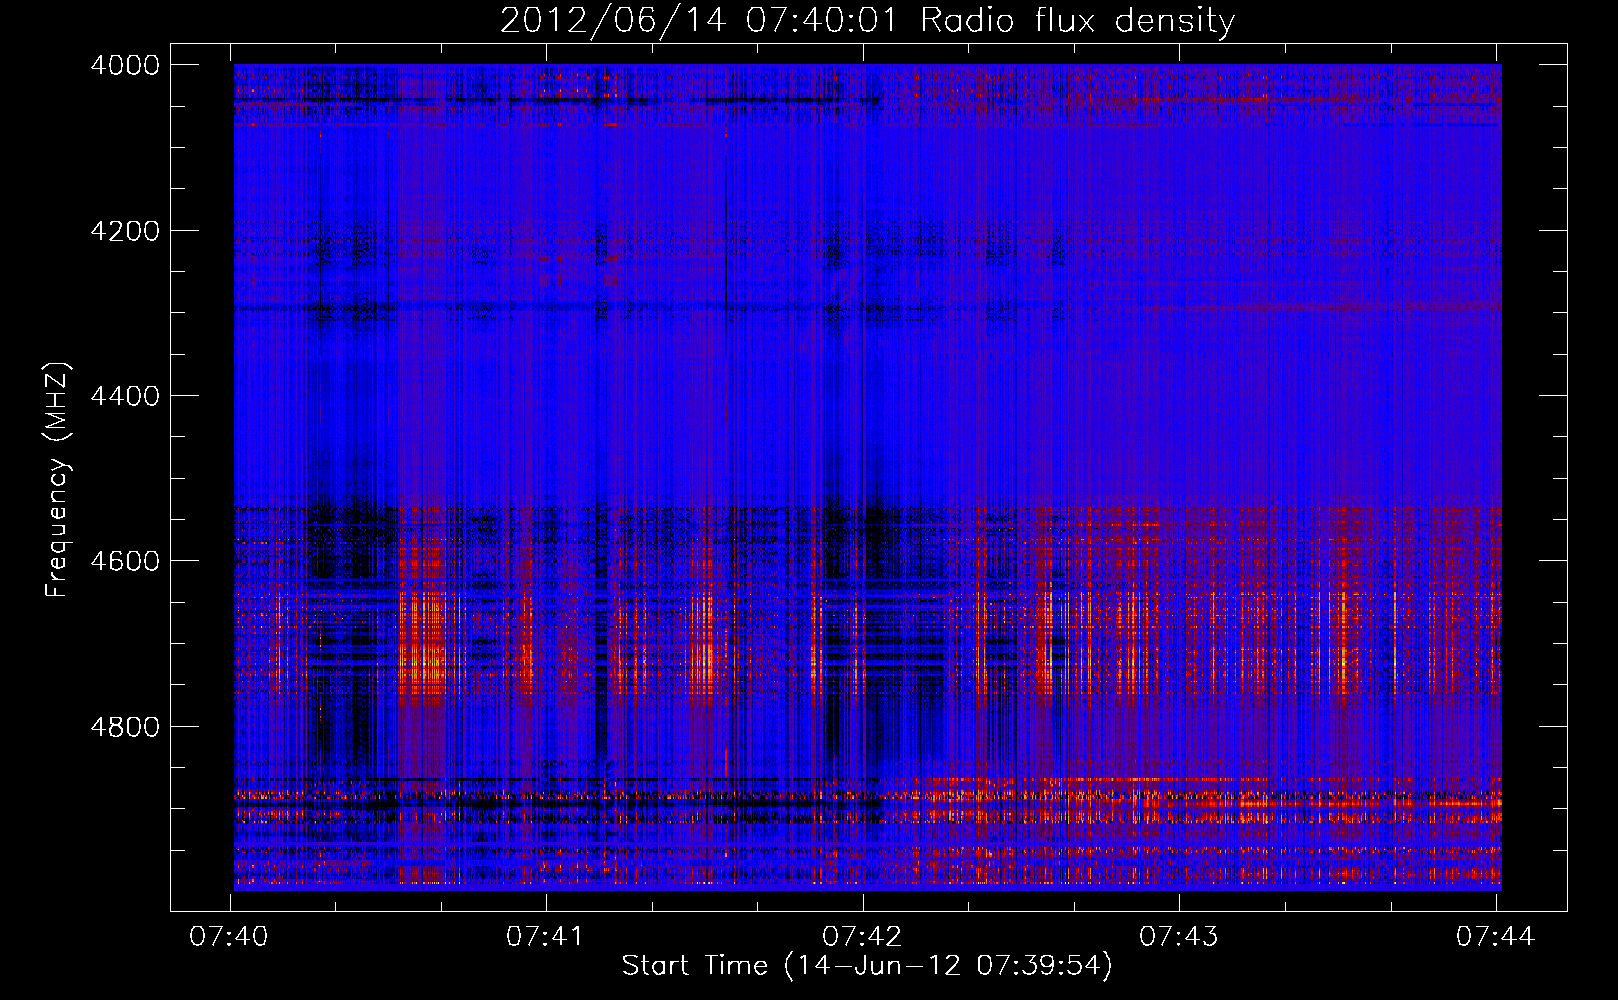Click the "Frequency (MHZ)" y-axis title

[58, 480]
